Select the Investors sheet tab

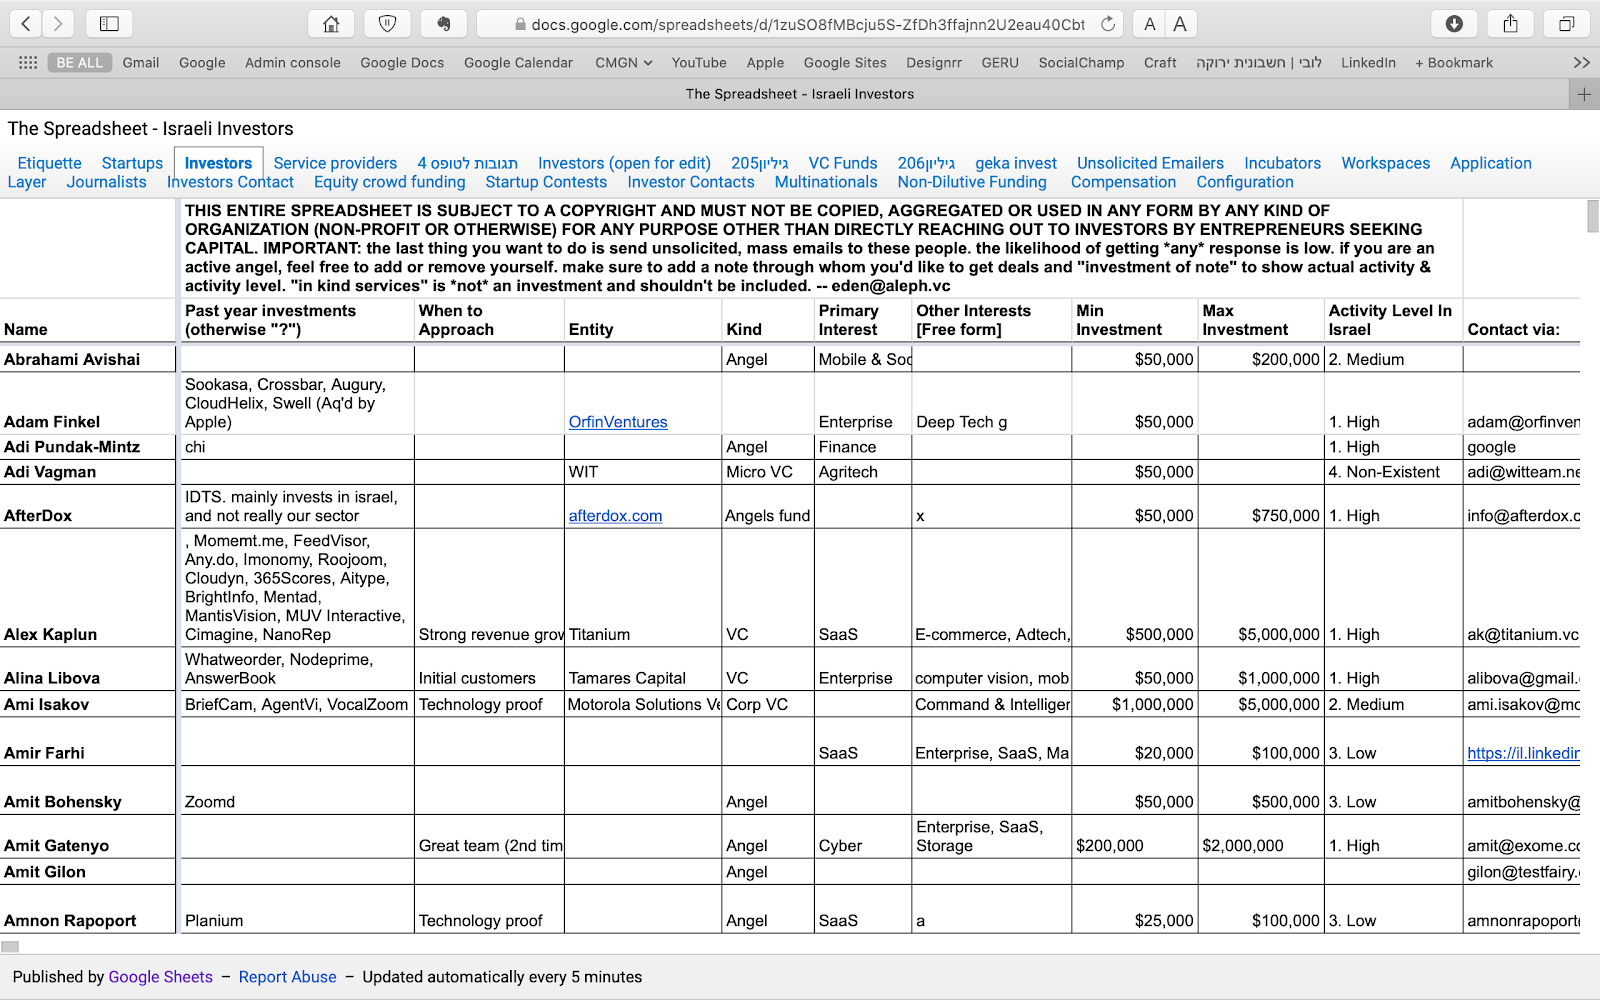(x=218, y=163)
